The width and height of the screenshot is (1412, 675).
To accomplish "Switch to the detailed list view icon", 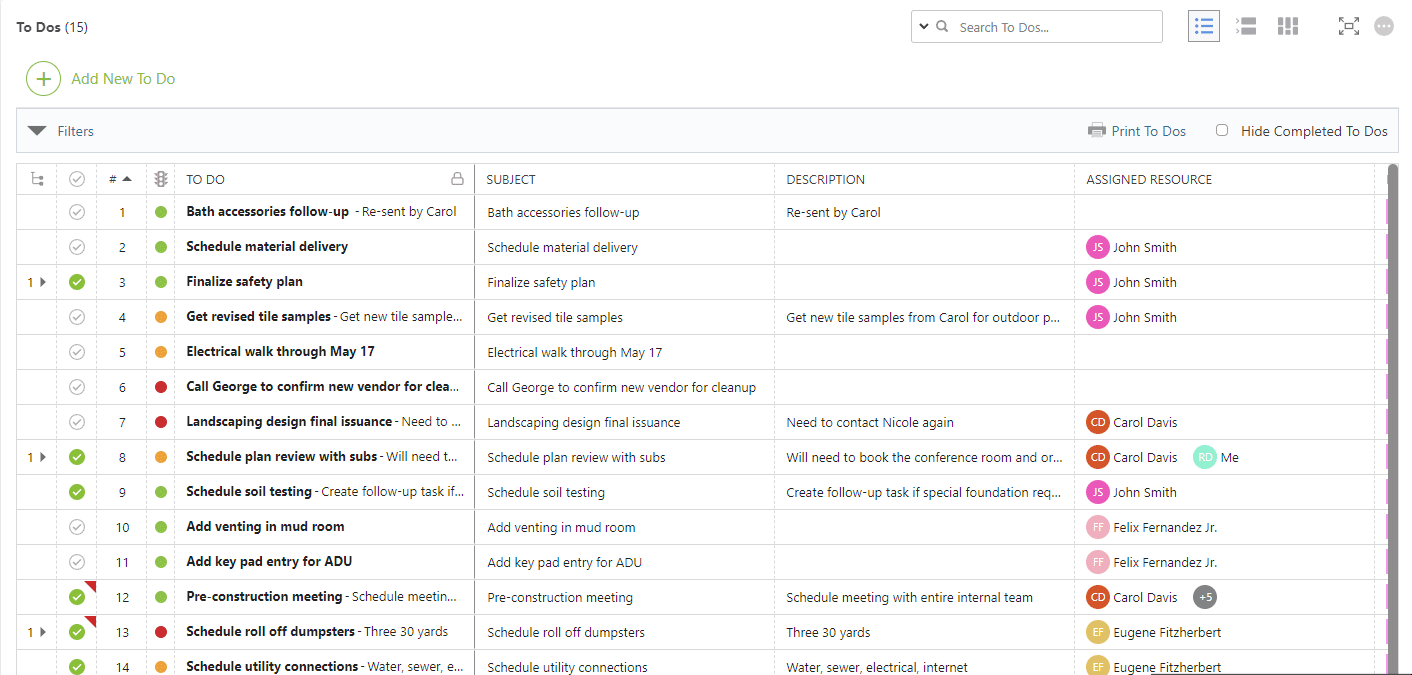I will (x=1246, y=27).
